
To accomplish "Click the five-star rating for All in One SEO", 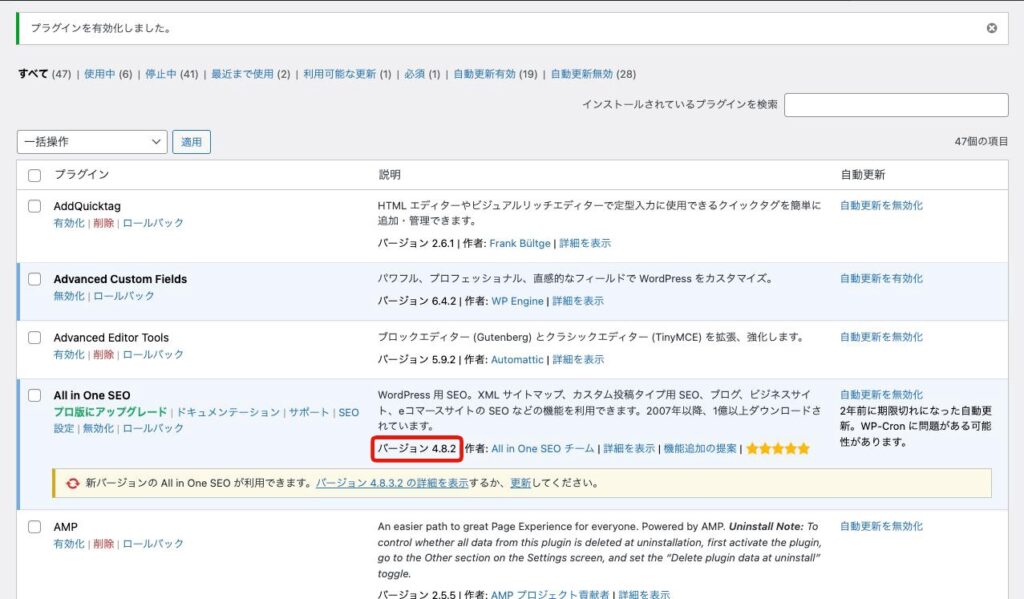I will point(777,449).
